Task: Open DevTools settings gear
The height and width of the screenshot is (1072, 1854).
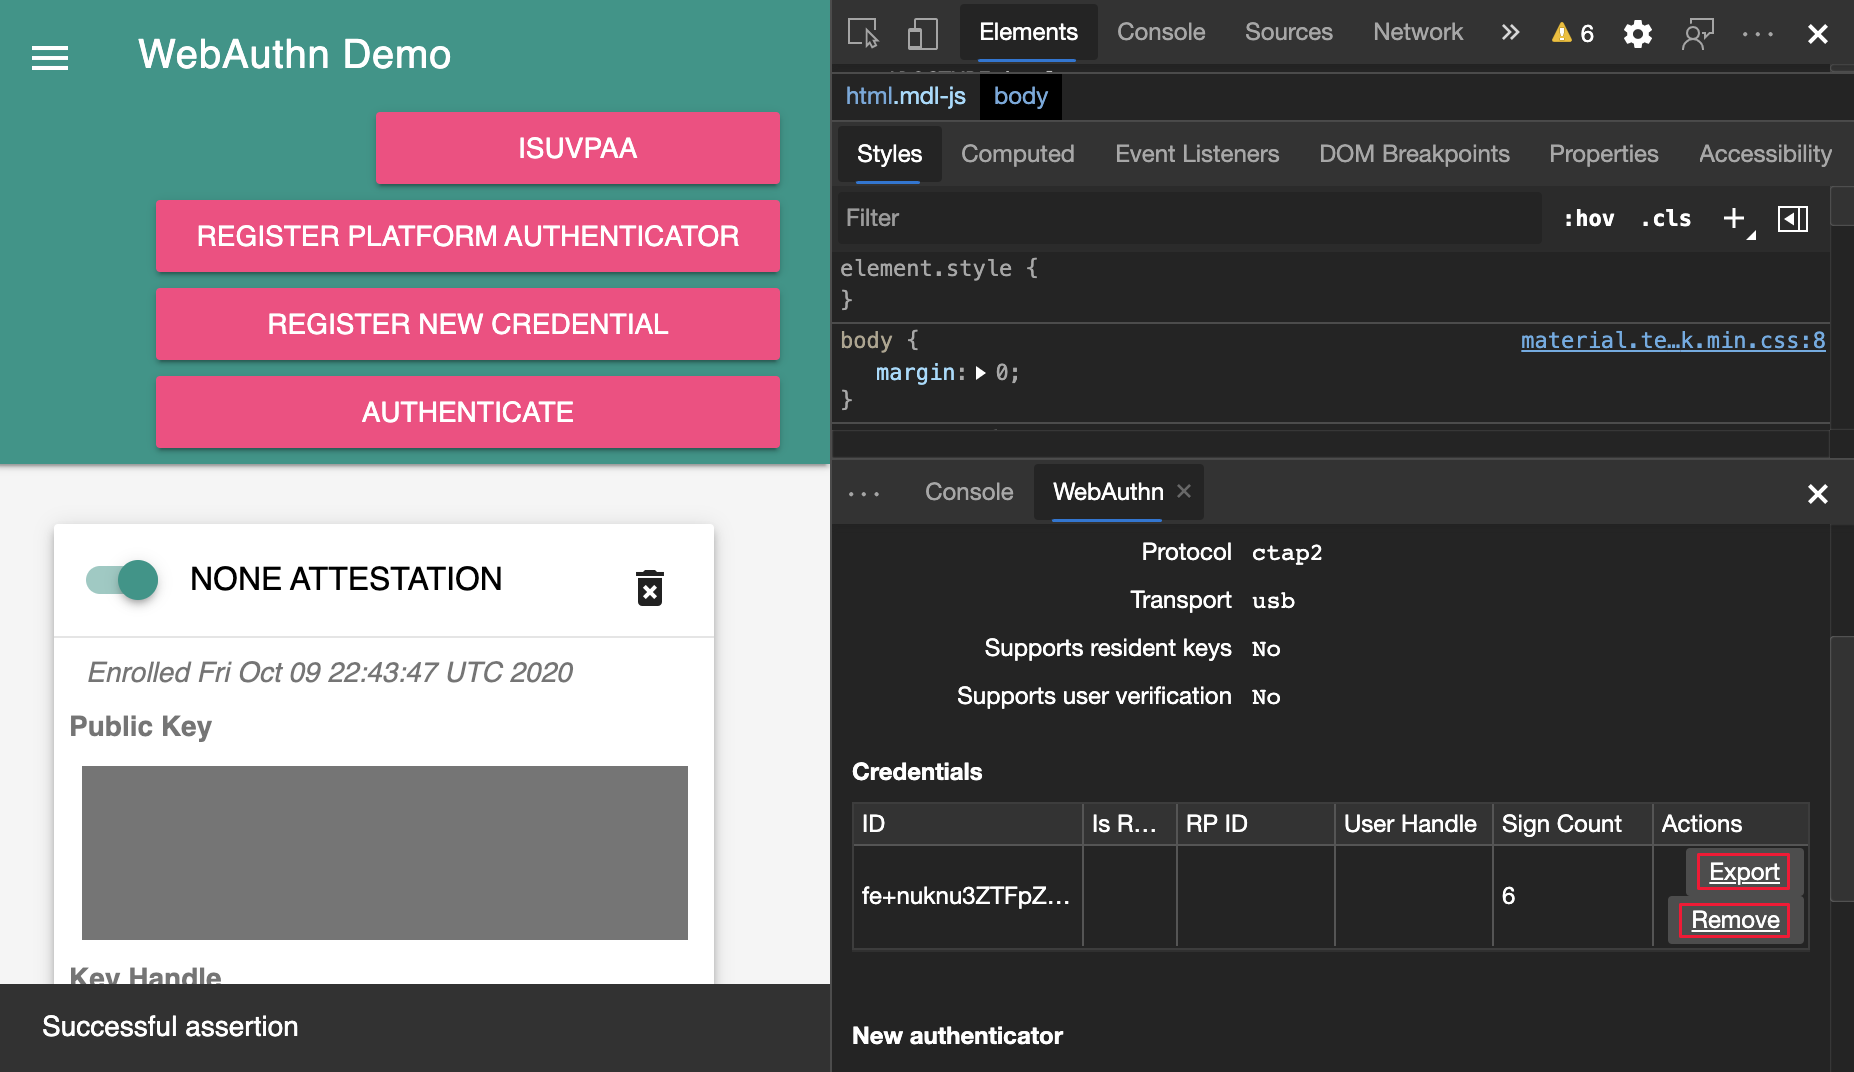Action: (1638, 33)
